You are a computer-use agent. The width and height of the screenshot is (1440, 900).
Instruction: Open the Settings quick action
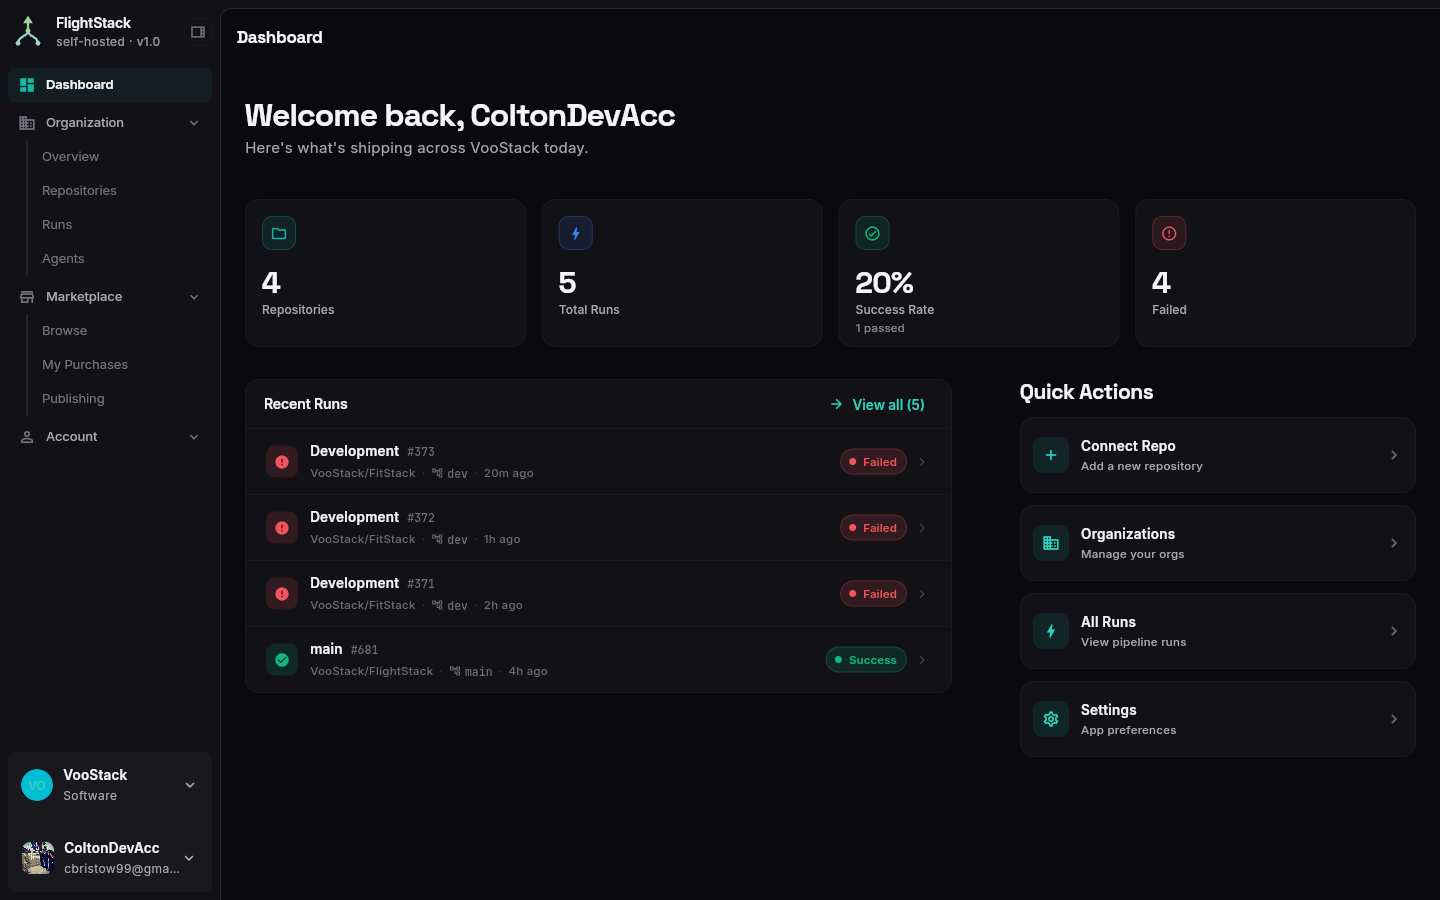point(1217,719)
